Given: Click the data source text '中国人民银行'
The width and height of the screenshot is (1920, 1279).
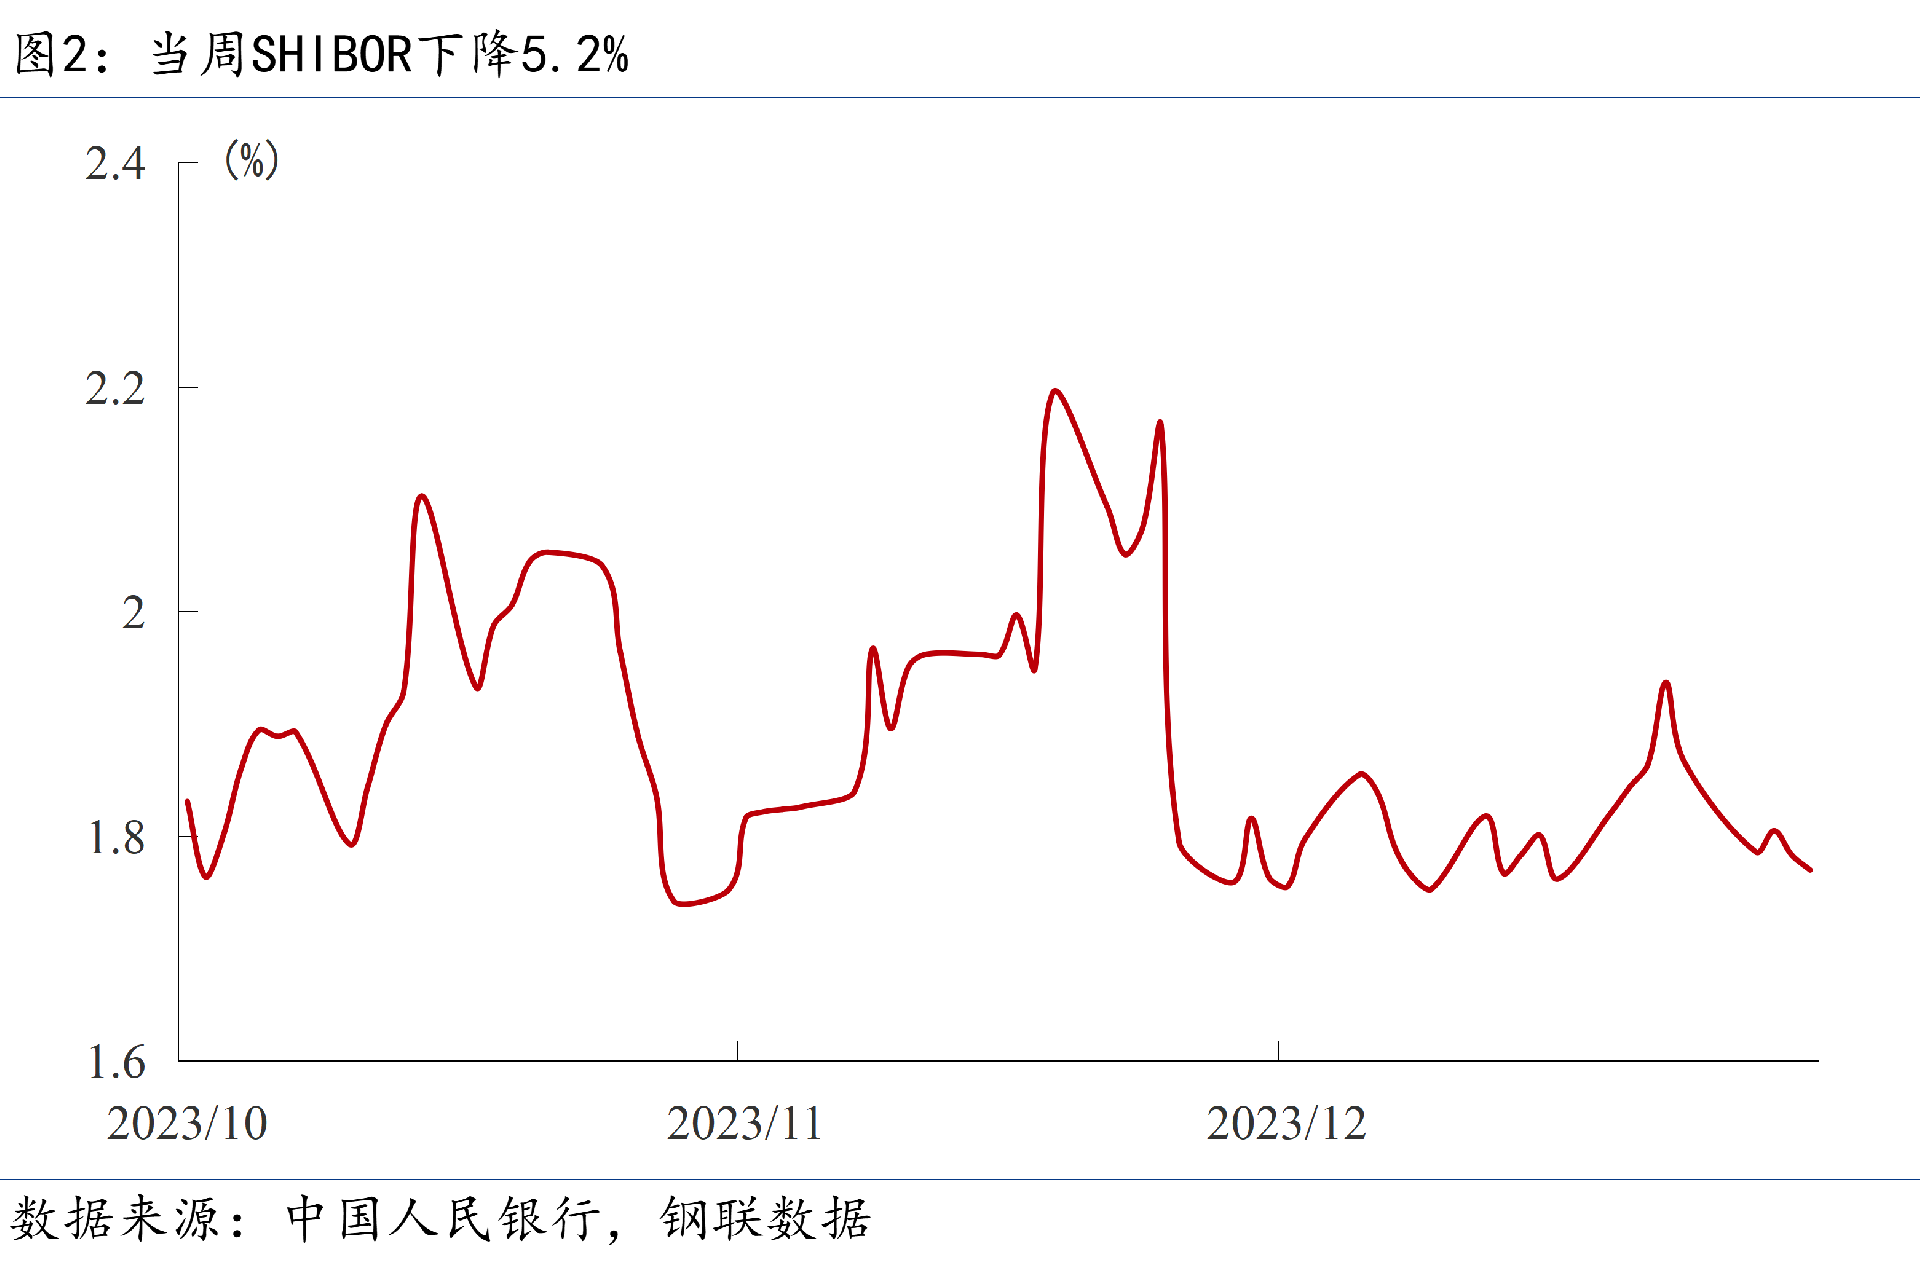Looking at the screenshot, I should click(442, 1219).
